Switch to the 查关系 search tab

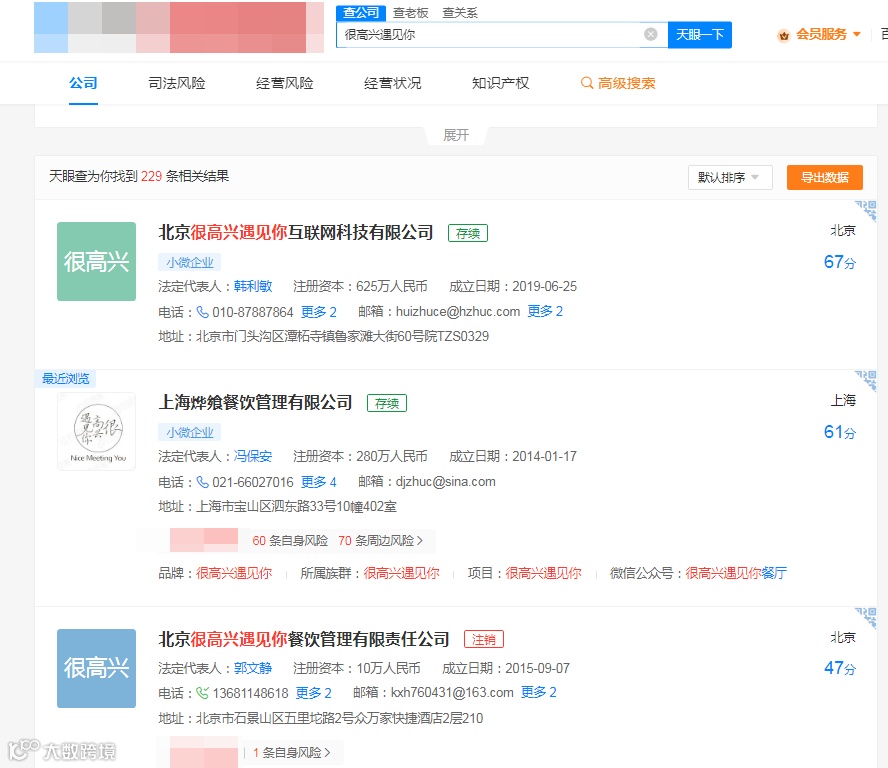pos(460,12)
